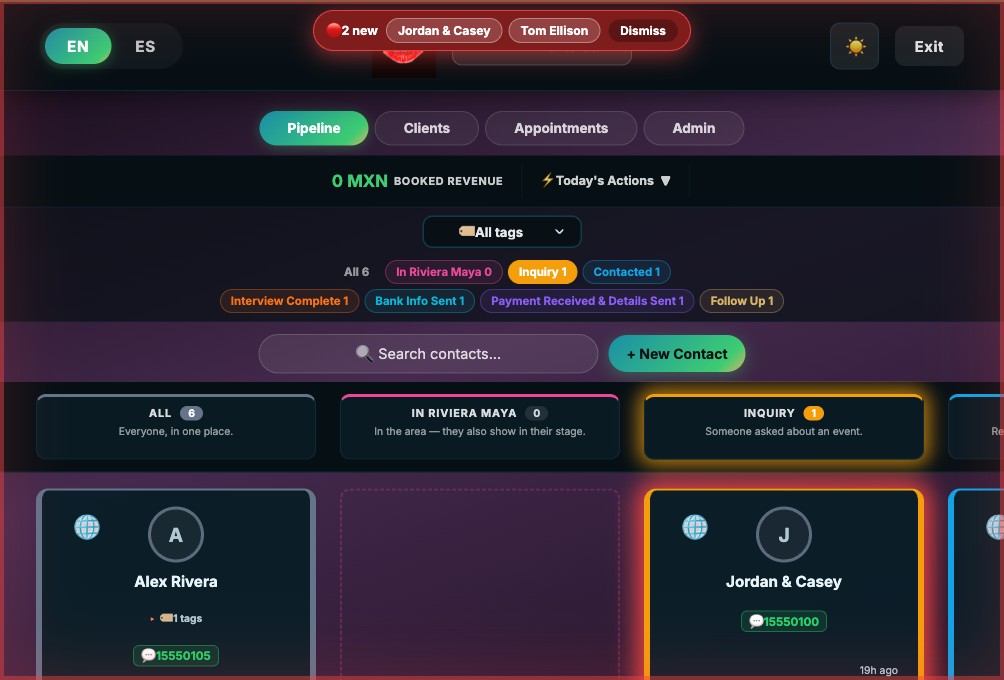
Task: Switch language to EN
Action: pos(78,46)
